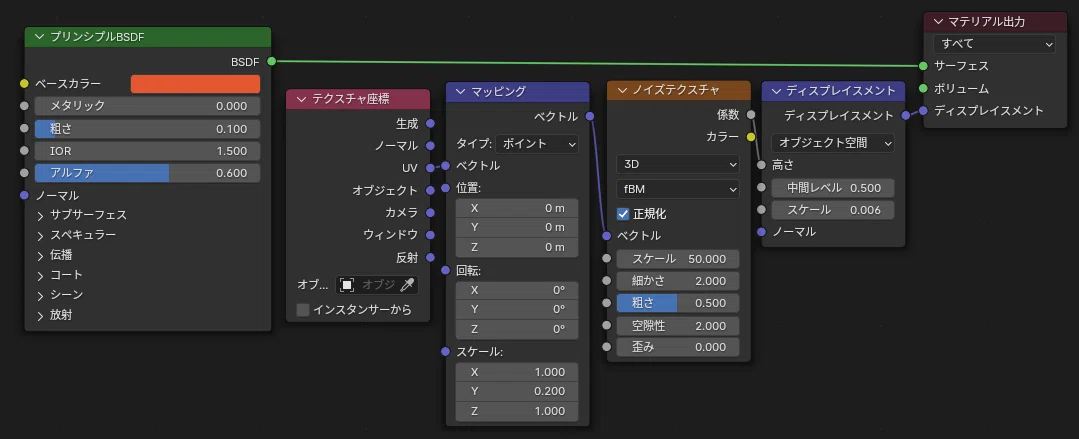Click the 位置 X 0 m field
This screenshot has width=1079, height=439.
[517, 208]
